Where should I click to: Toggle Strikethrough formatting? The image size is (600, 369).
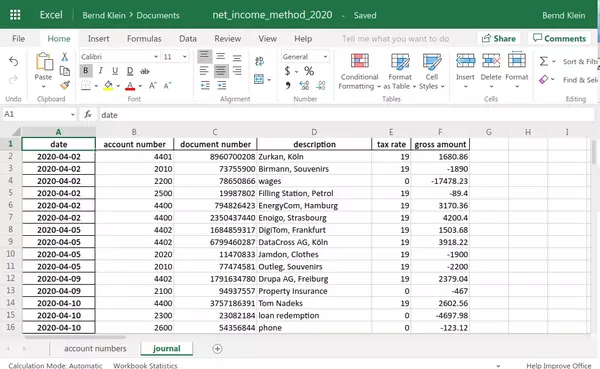tap(145, 71)
